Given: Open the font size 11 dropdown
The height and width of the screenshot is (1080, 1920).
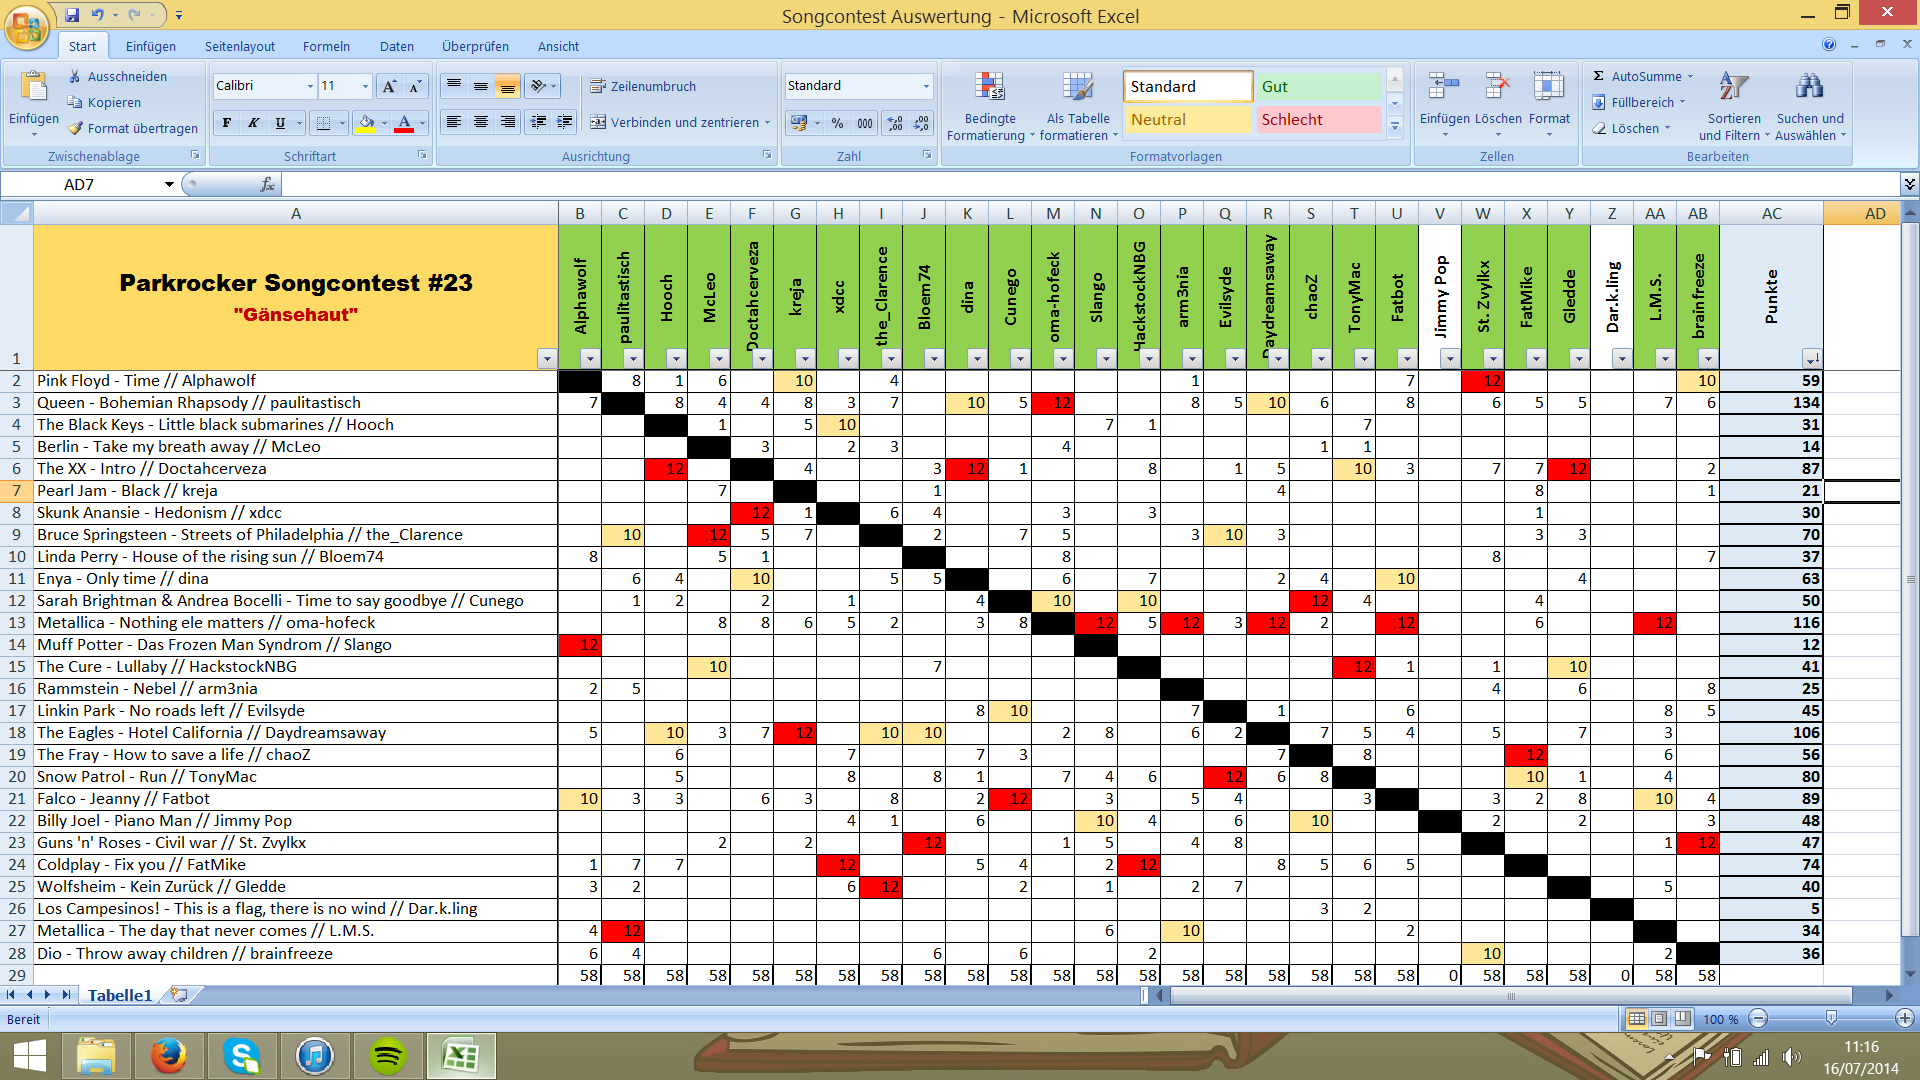Looking at the screenshot, I should point(365,86).
